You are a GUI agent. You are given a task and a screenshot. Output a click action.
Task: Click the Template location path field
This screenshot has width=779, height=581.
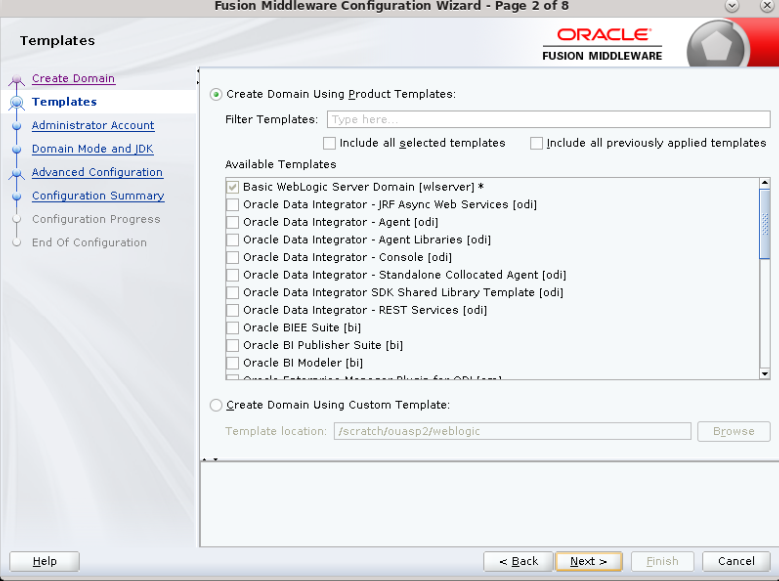pos(512,431)
